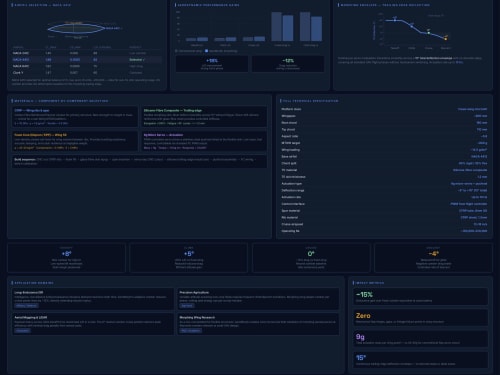500x375 pixels.
Task: Open the yellow-titled foam wing fill material card
Action: click(75, 141)
